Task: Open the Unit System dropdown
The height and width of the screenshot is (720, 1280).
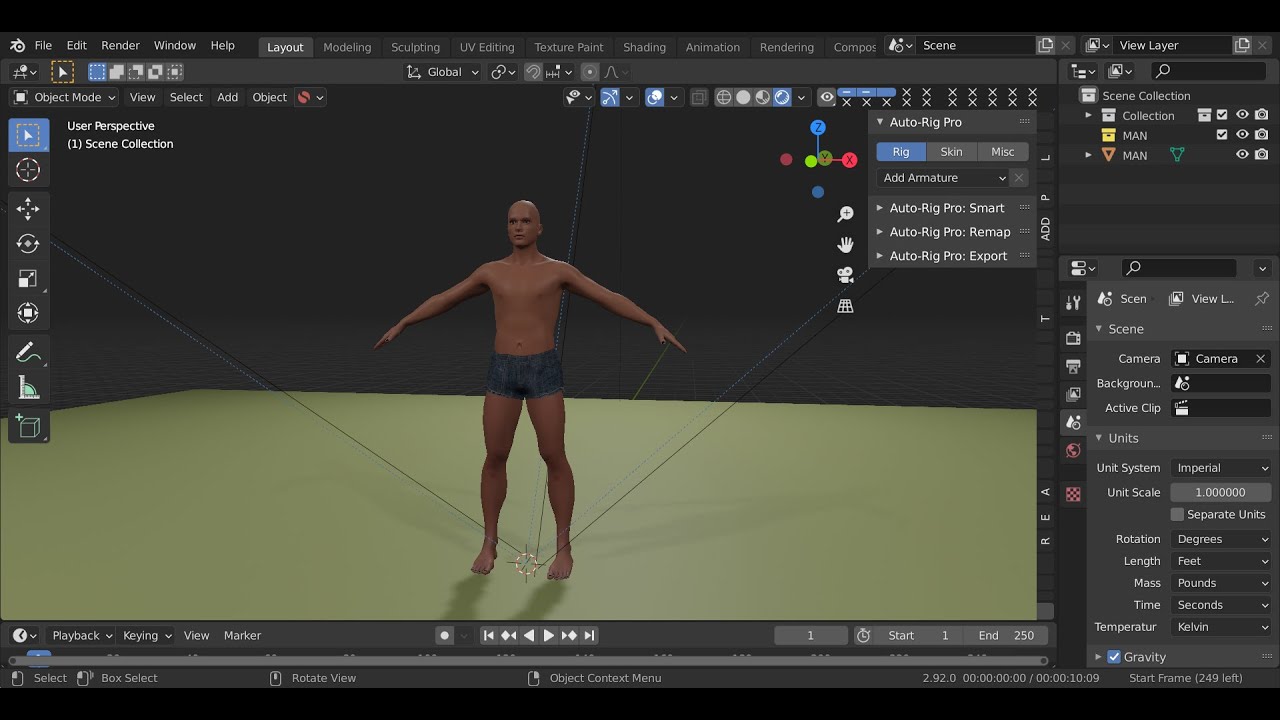Action: click(1221, 468)
